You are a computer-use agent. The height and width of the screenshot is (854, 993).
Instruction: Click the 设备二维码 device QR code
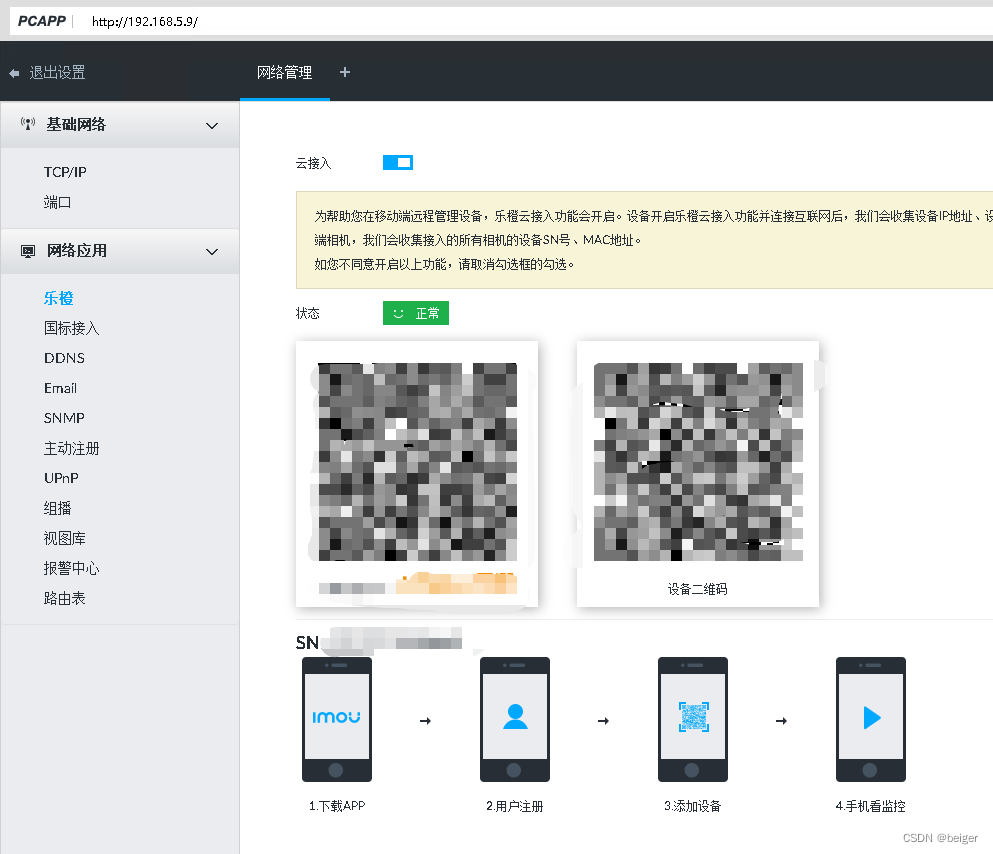(698, 462)
